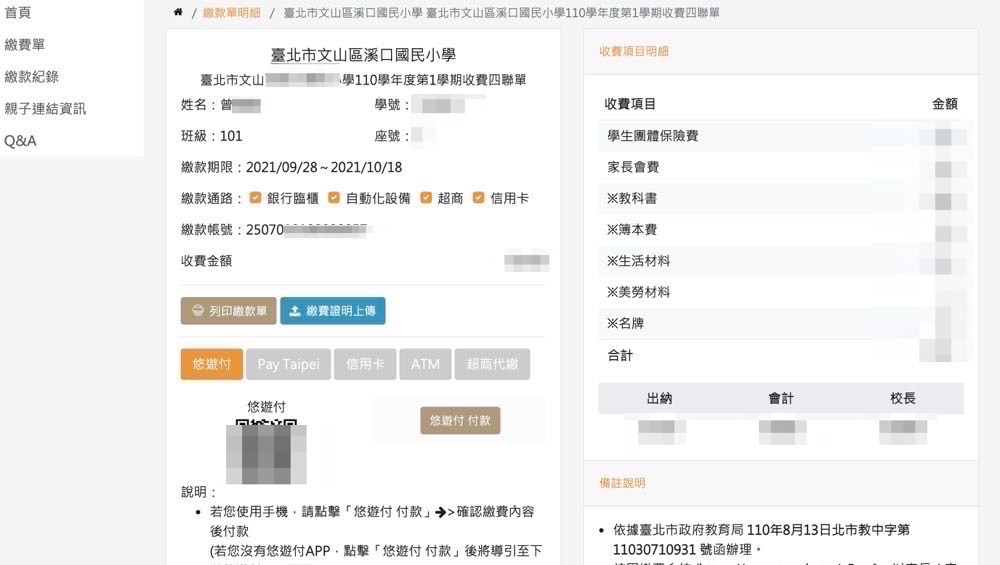
Task: Open 繳款紀錄 in the sidebar
Action: (x=32, y=77)
